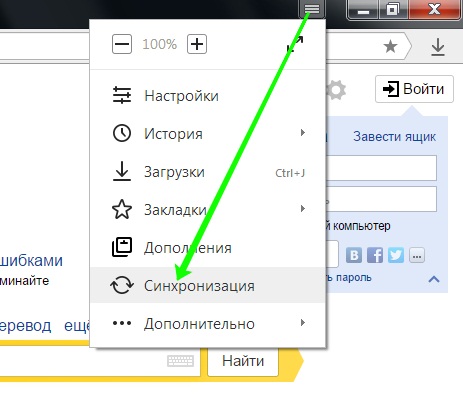Viewport: 463px width, 396px height.
Task: Expand the История submenu arrow
Action: (x=303, y=133)
